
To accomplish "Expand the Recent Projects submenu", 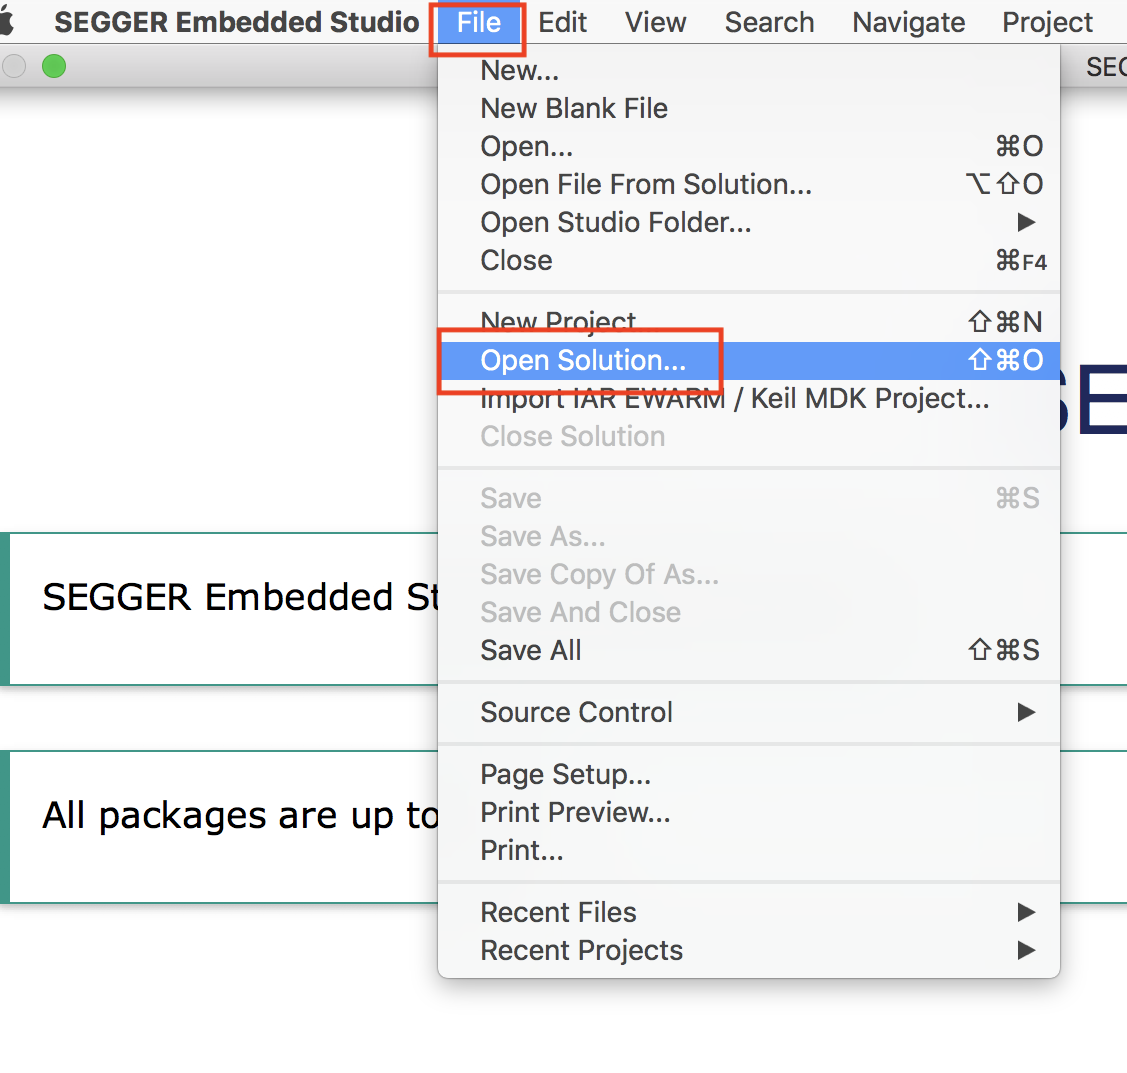I will click(x=749, y=950).
